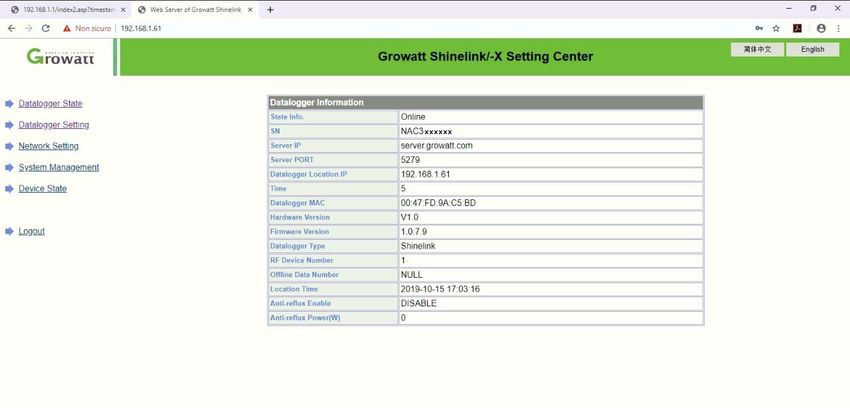
Task: Open a new browser tab
Action: pyautogui.click(x=270, y=9)
